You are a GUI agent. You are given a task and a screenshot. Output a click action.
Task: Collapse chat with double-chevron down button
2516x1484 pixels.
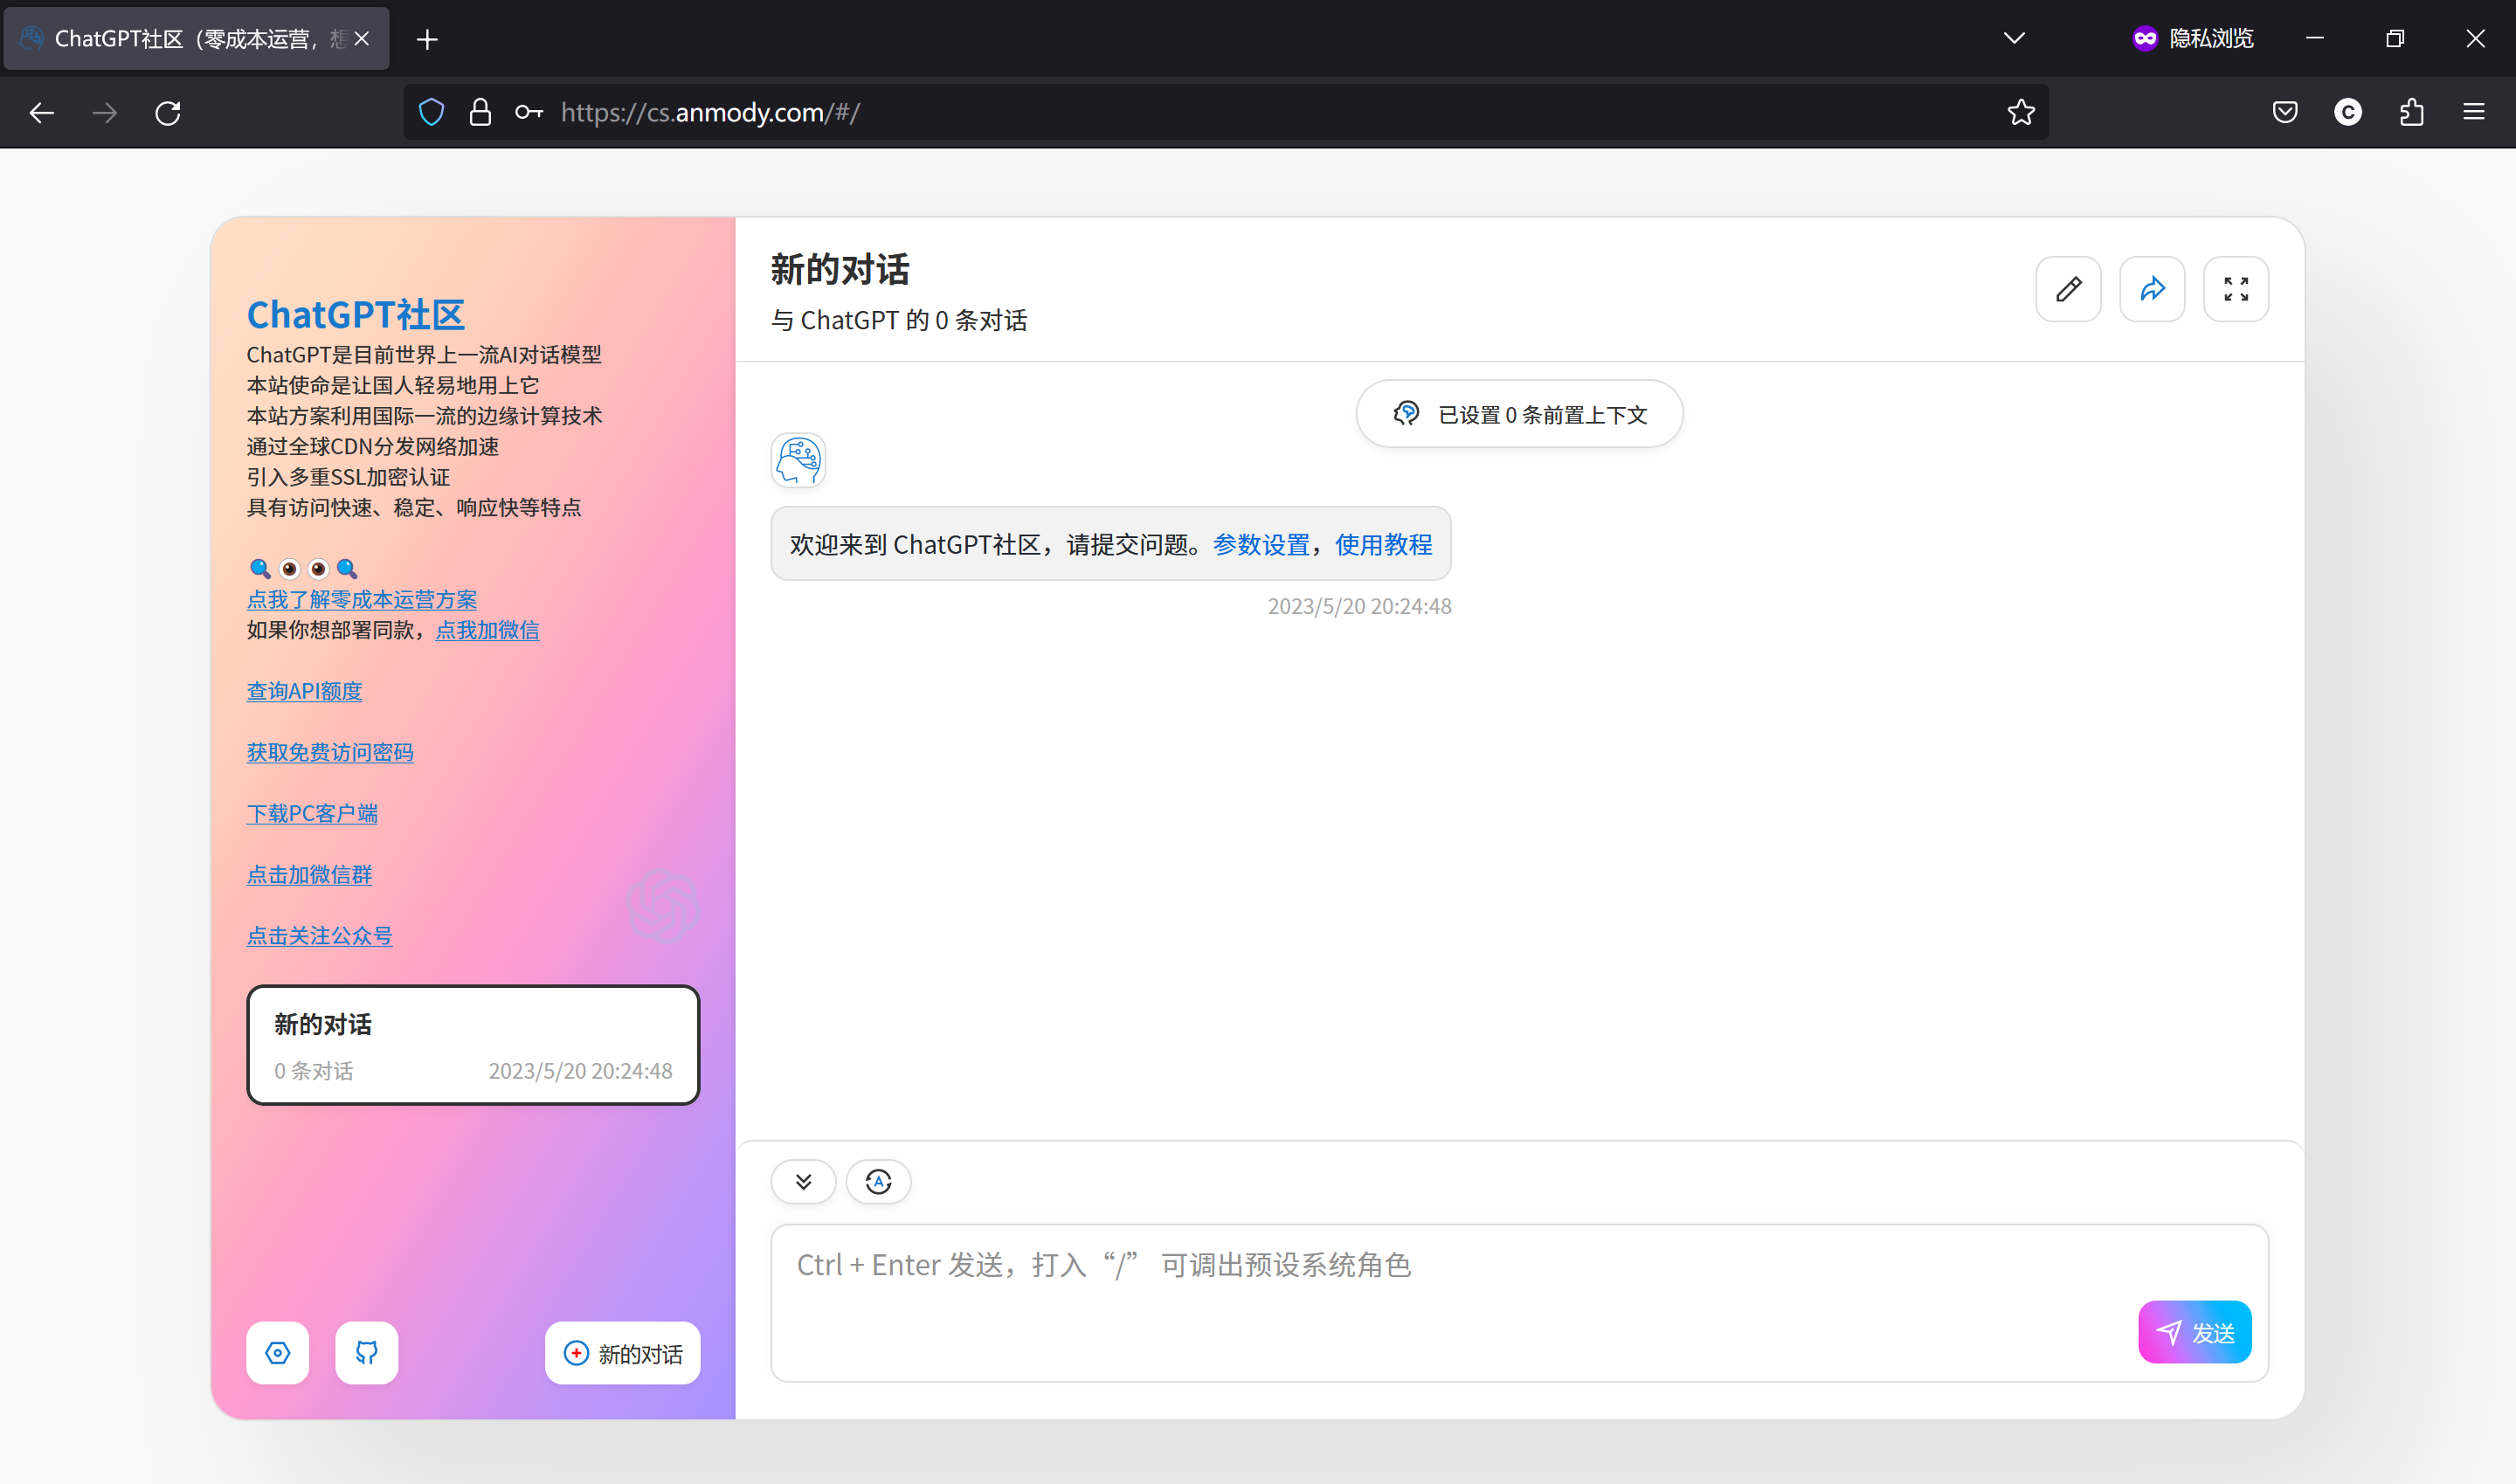pyautogui.click(x=803, y=1182)
